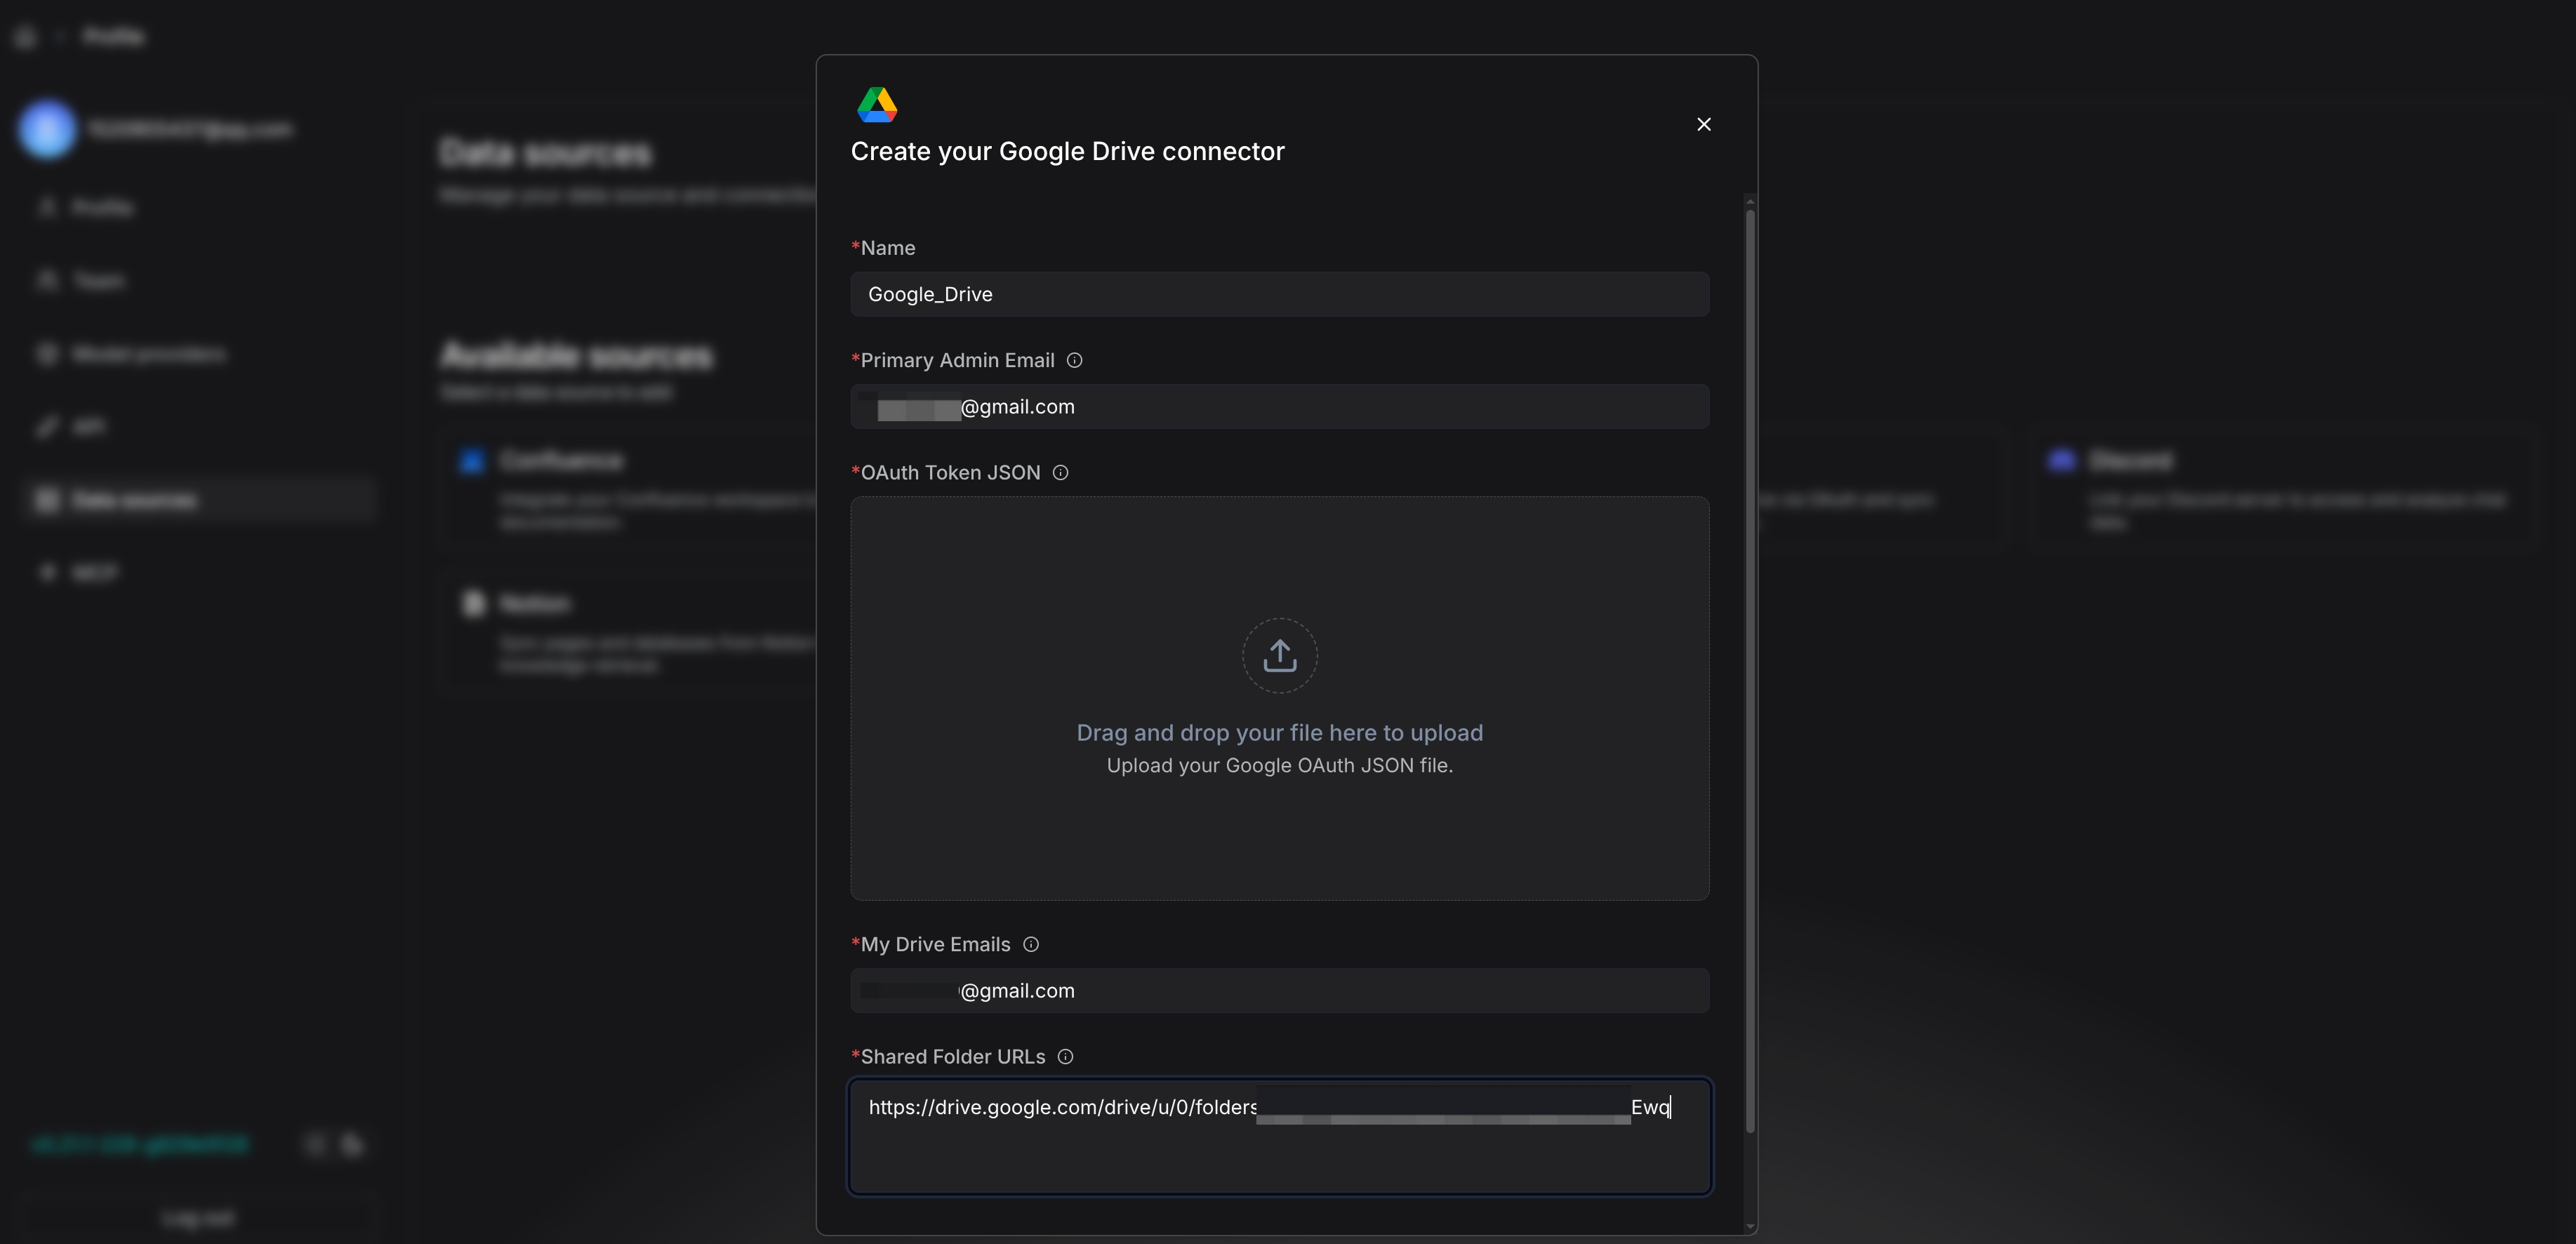Click inside the Shared Folder URLs textarea
2576x1244 pixels.
click(1279, 1136)
